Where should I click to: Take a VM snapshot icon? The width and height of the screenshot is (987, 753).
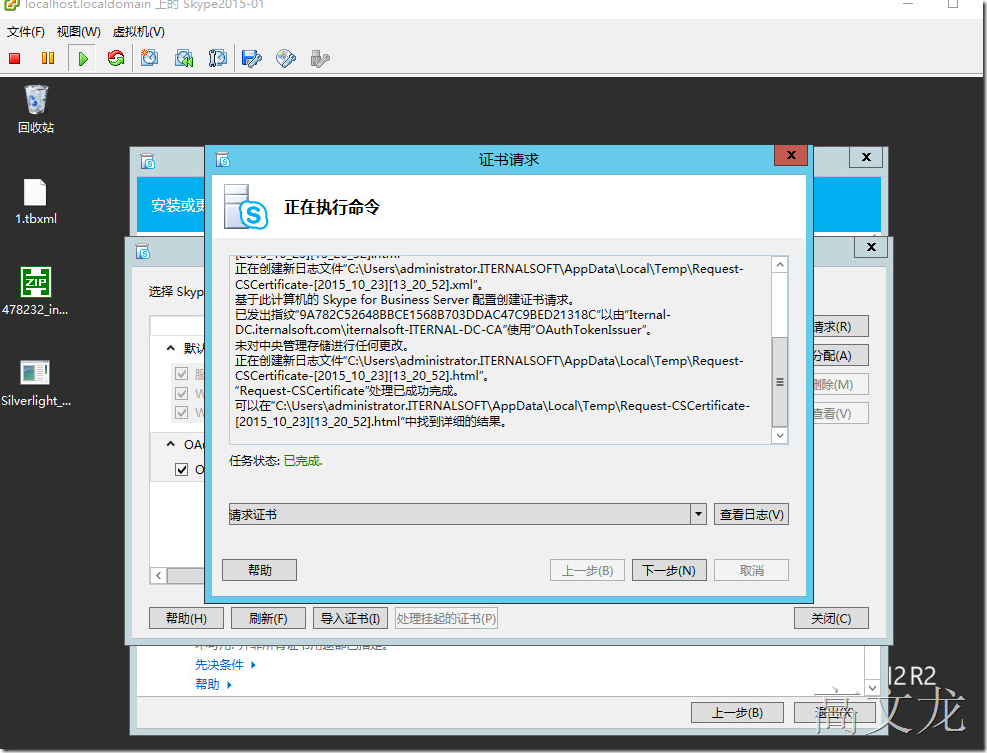(x=149, y=59)
